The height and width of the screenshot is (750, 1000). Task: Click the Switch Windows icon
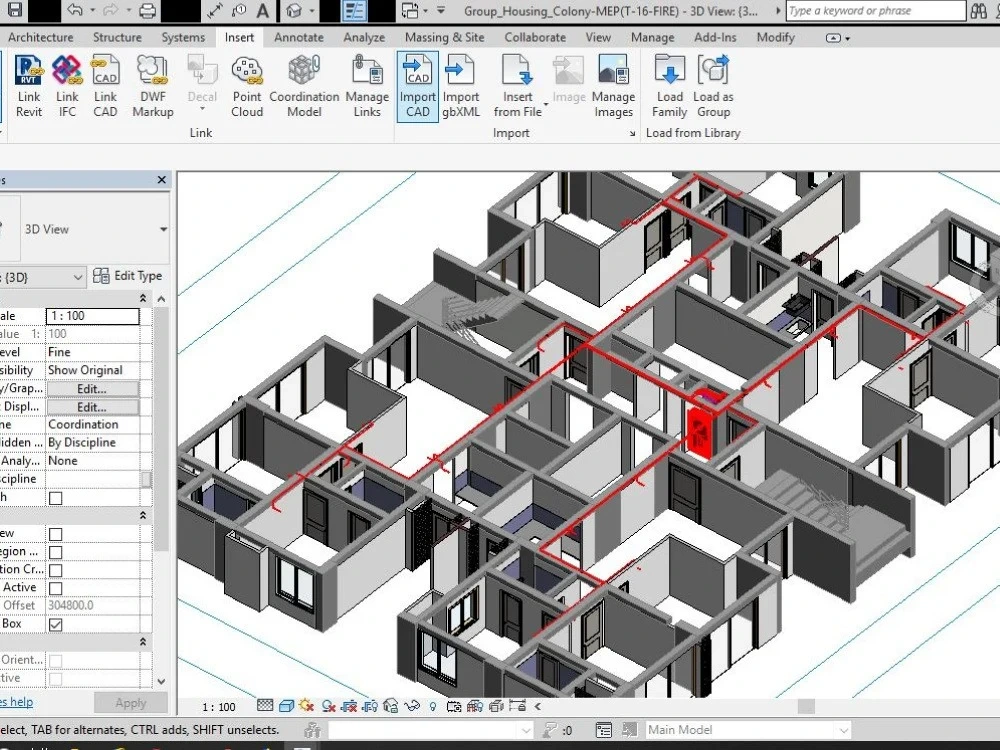(410, 11)
